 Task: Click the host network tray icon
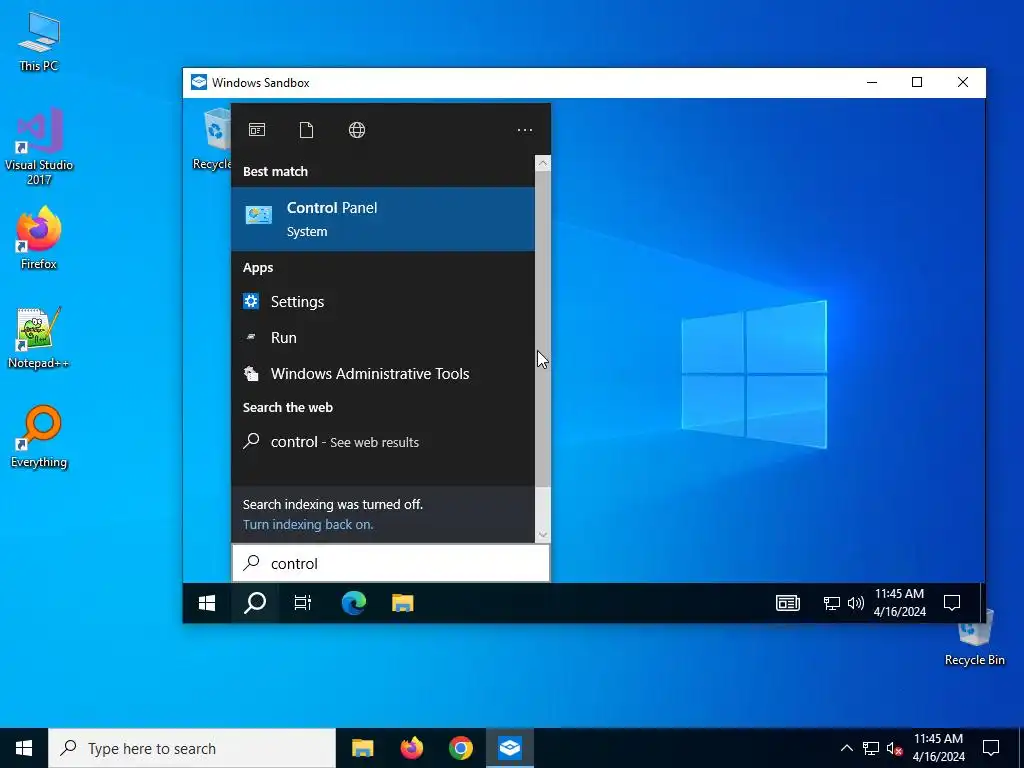pos(871,748)
